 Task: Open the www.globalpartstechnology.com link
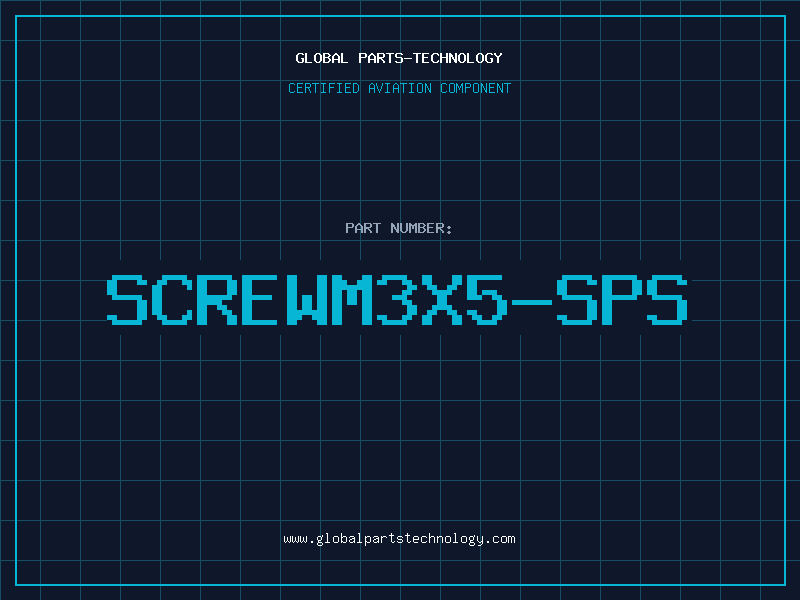pyautogui.click(x=399, y=539)
